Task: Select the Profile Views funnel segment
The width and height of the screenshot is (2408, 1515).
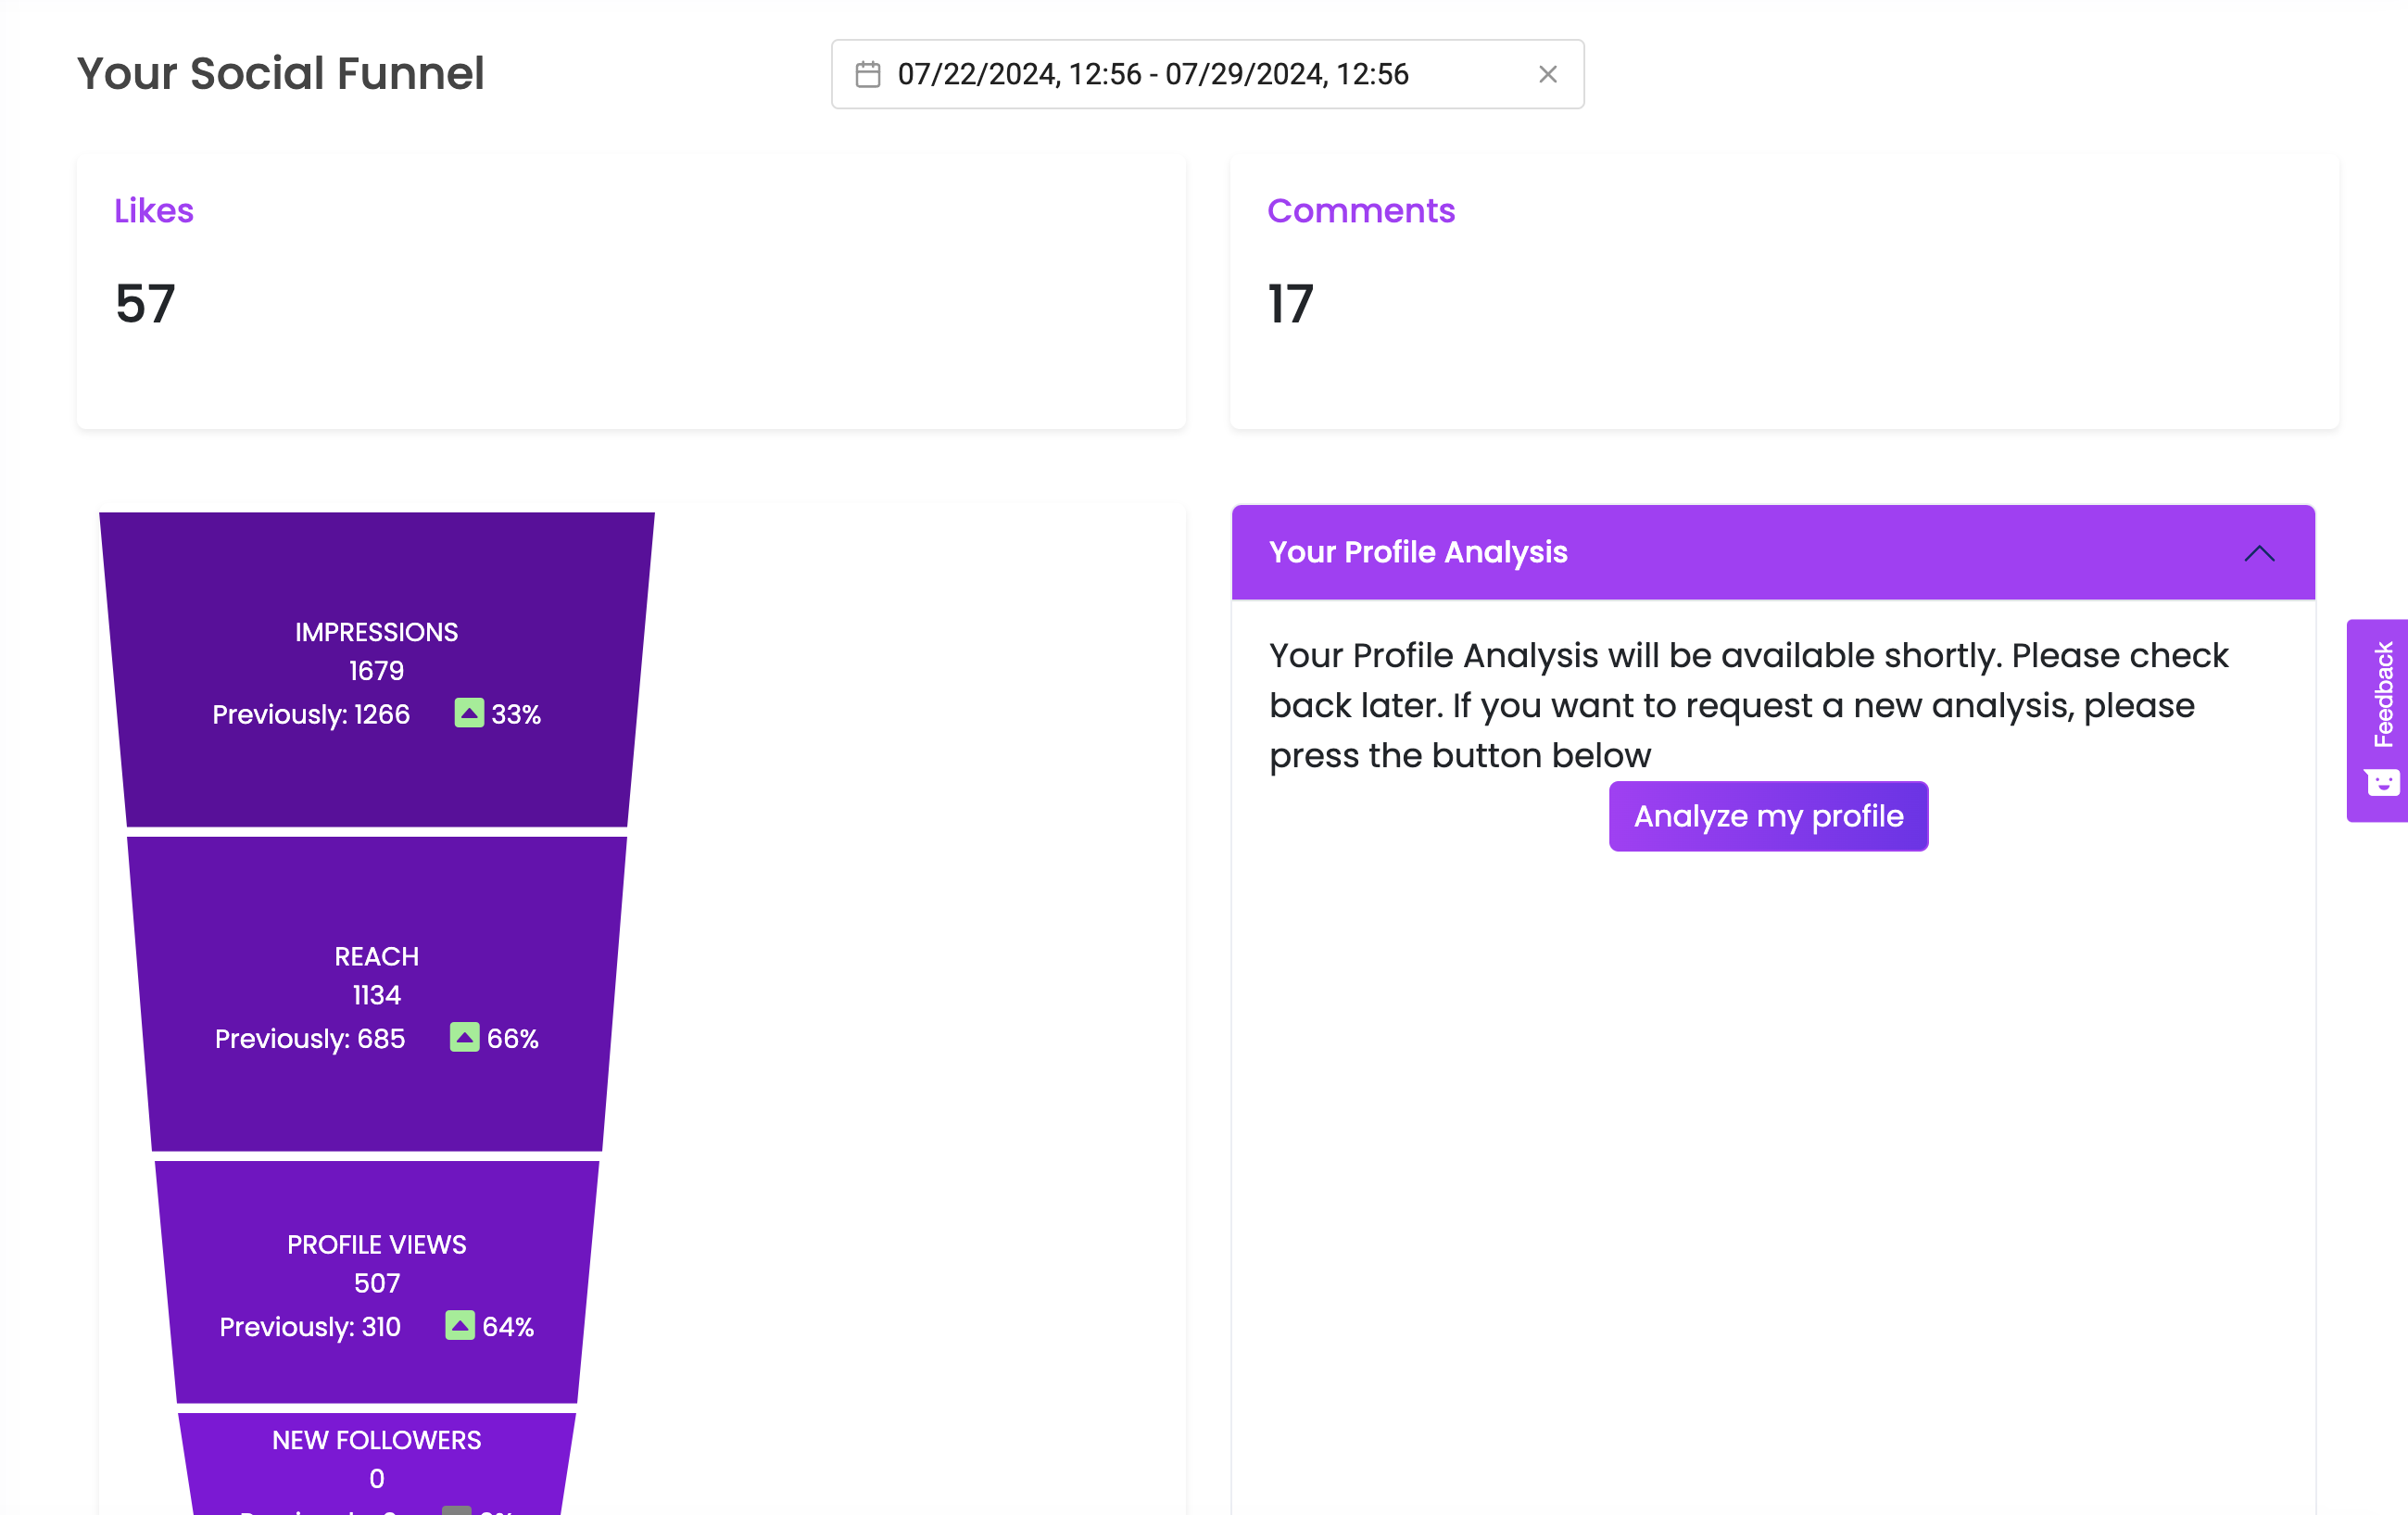Action: point(377,1282)
